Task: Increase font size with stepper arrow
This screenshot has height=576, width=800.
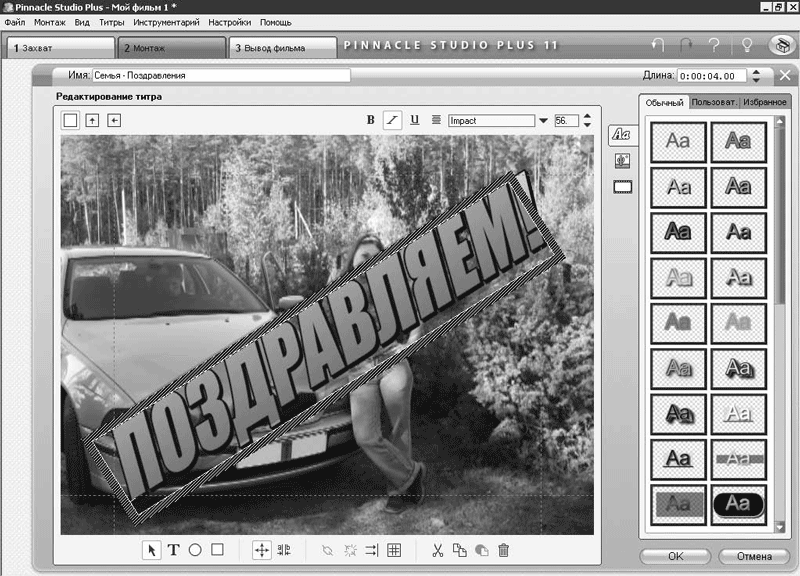Action: (587, 116)
